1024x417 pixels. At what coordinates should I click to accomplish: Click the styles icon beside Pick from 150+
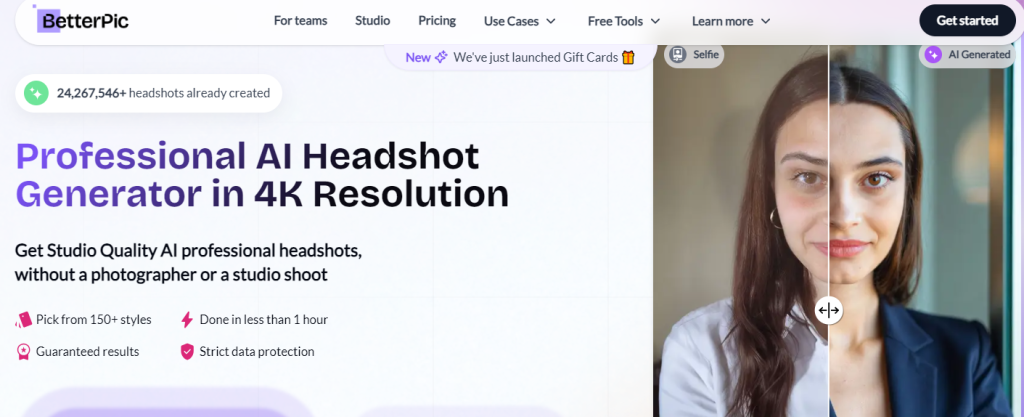tap(24, 320)
